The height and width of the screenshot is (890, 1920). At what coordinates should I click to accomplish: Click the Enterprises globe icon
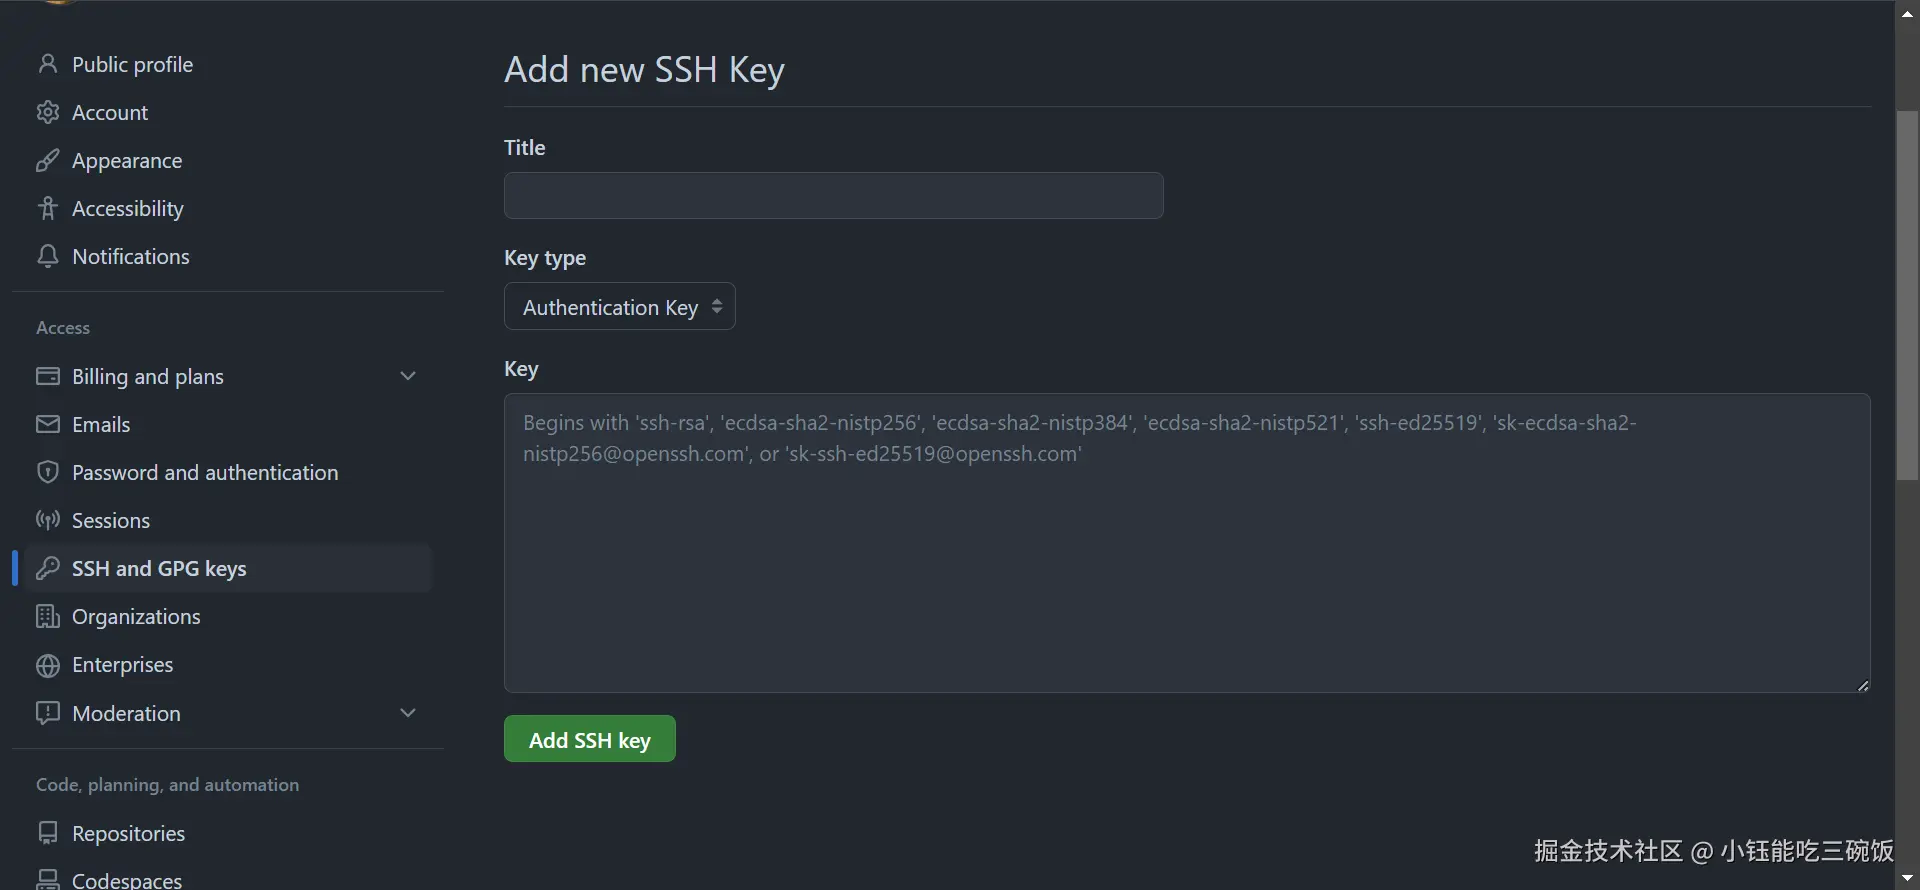pos(47,665)
